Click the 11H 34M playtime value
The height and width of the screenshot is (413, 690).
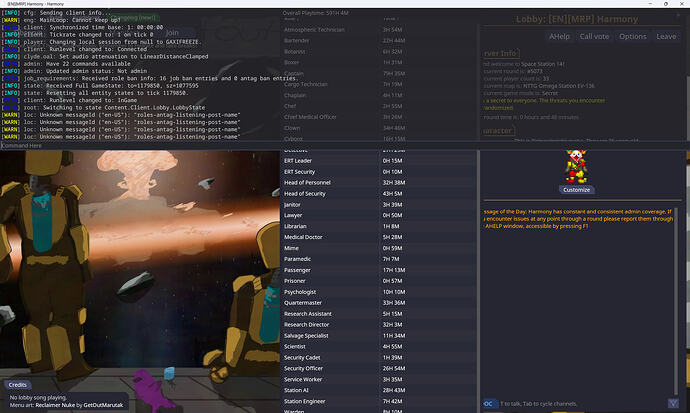[x=394, y=336]
